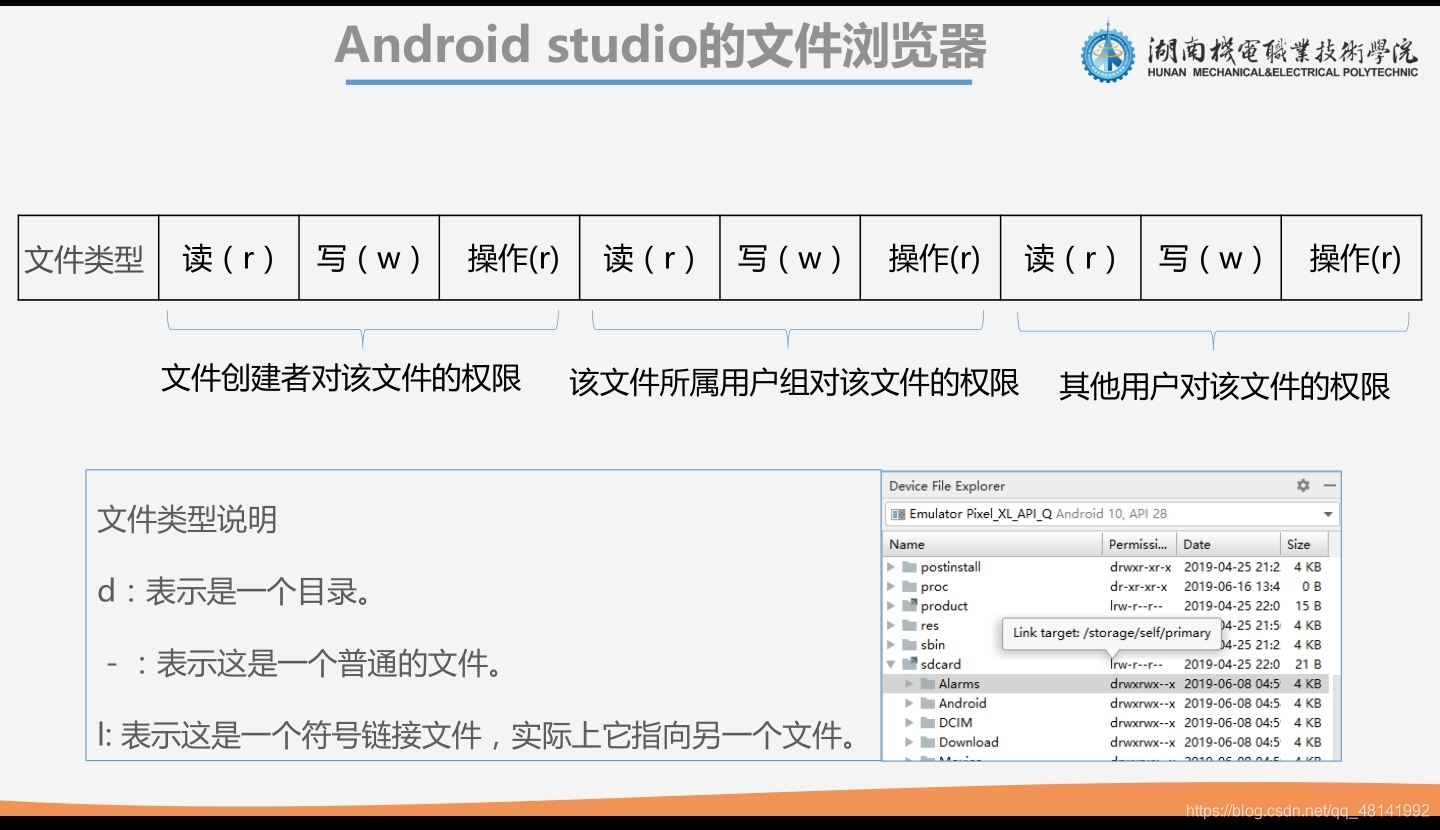Image resolution: width=1440 pixels, height=830 pixels.
Task: Click the Hunan Mechanical & Electrical Polytechnic logo
Action: click(x=1250, y=51)
